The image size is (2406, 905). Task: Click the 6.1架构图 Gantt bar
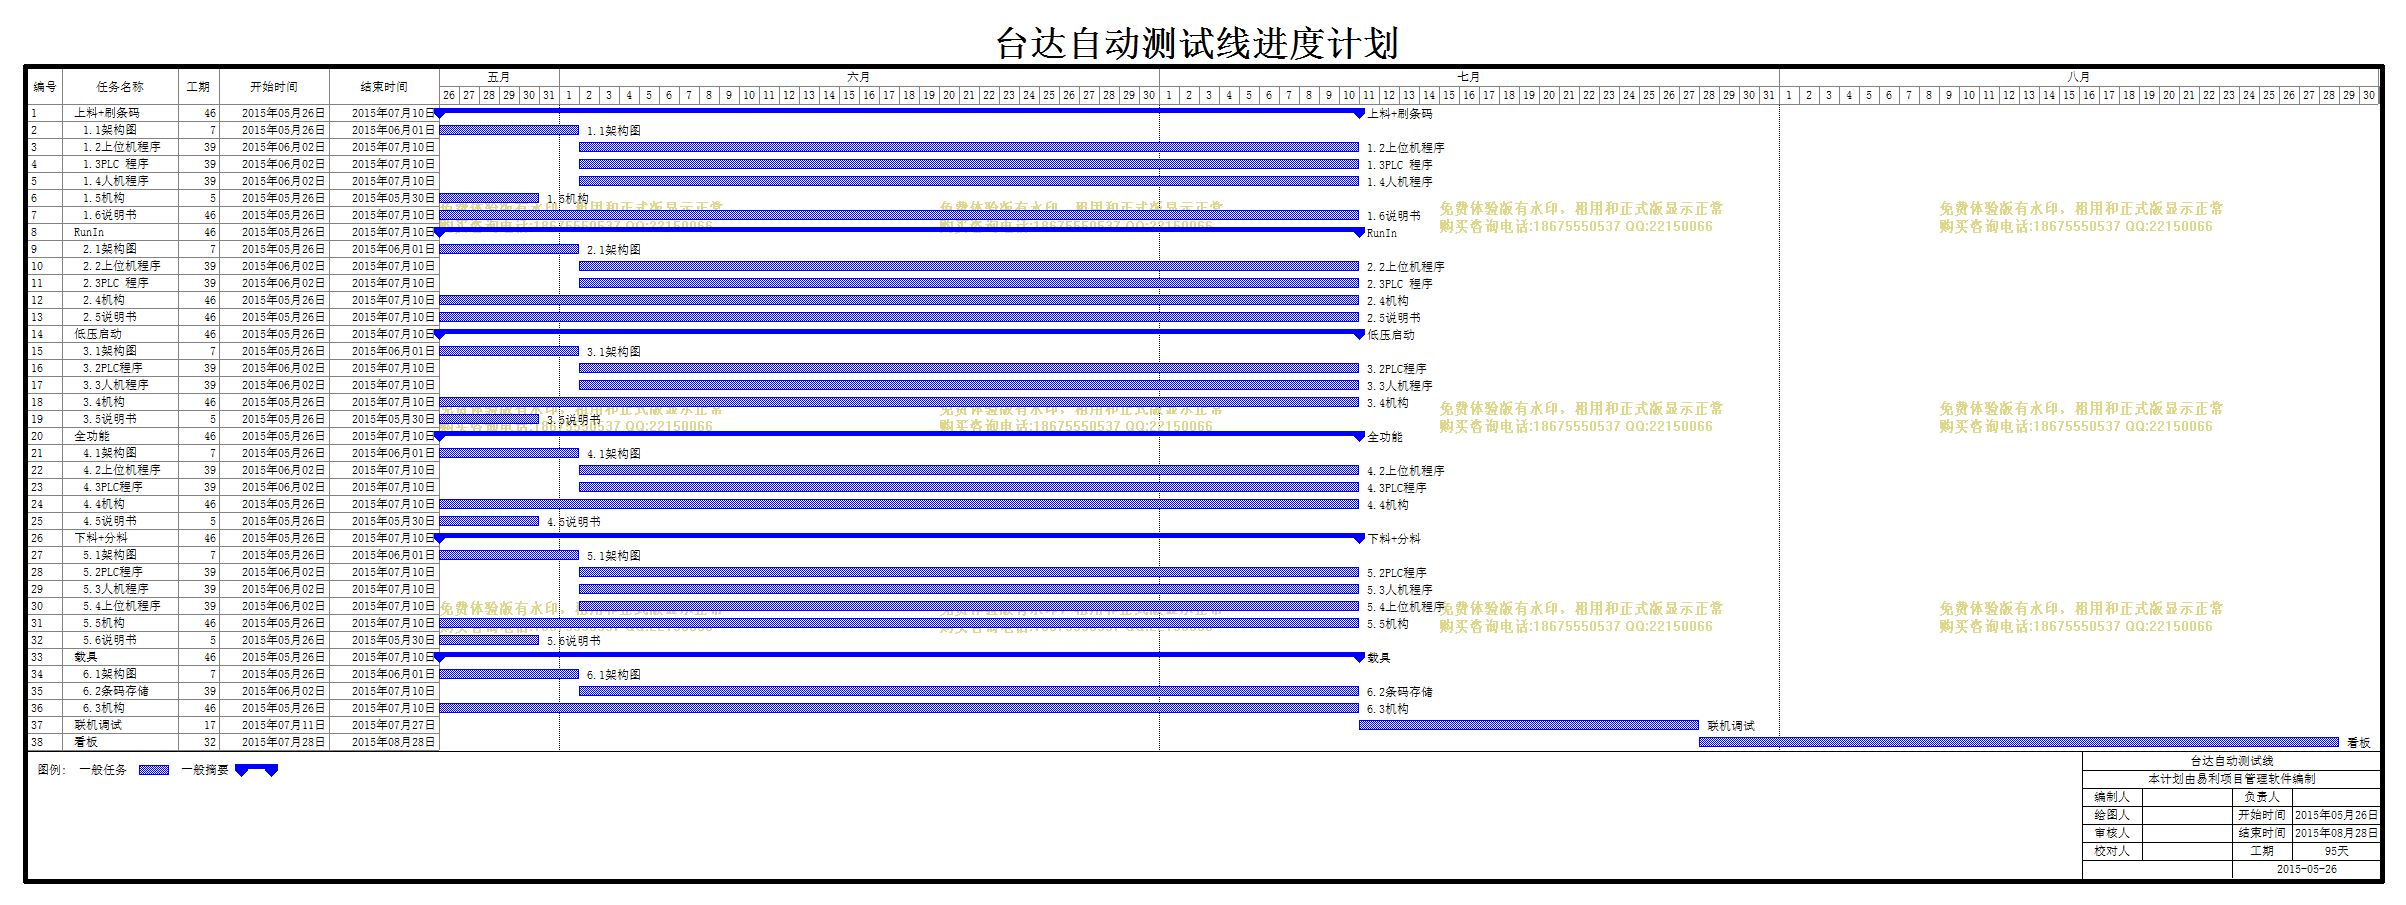pos(509,674)
